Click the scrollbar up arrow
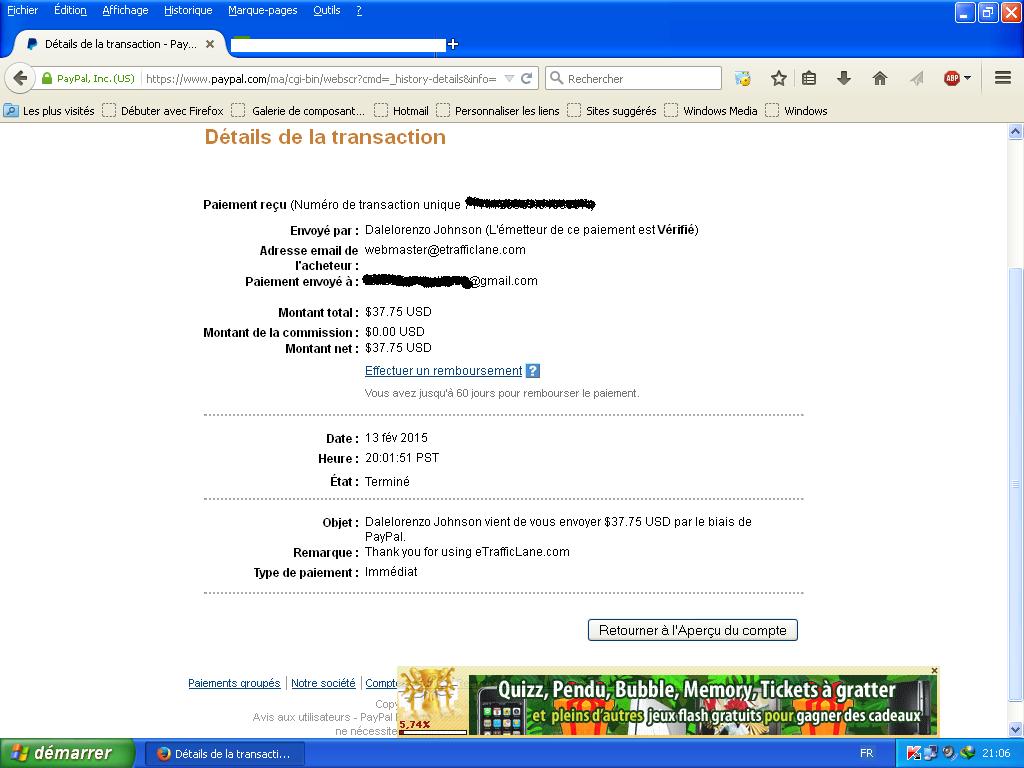 click(x=1016, y=132)
